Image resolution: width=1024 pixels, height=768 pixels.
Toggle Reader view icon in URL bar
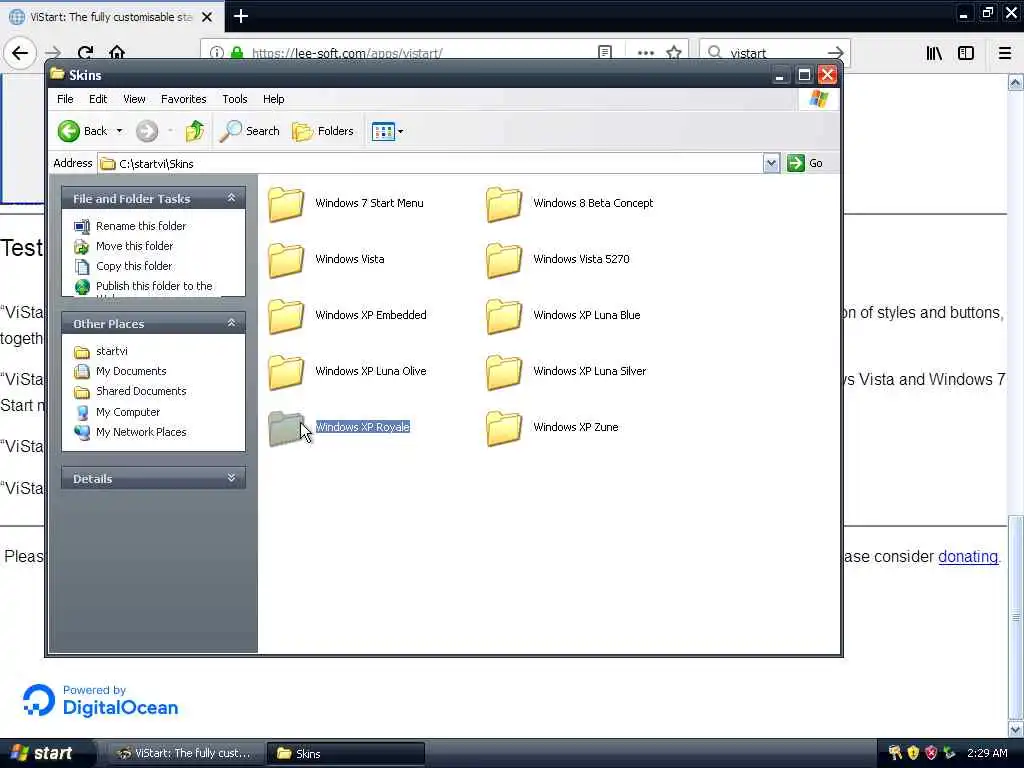605,53
